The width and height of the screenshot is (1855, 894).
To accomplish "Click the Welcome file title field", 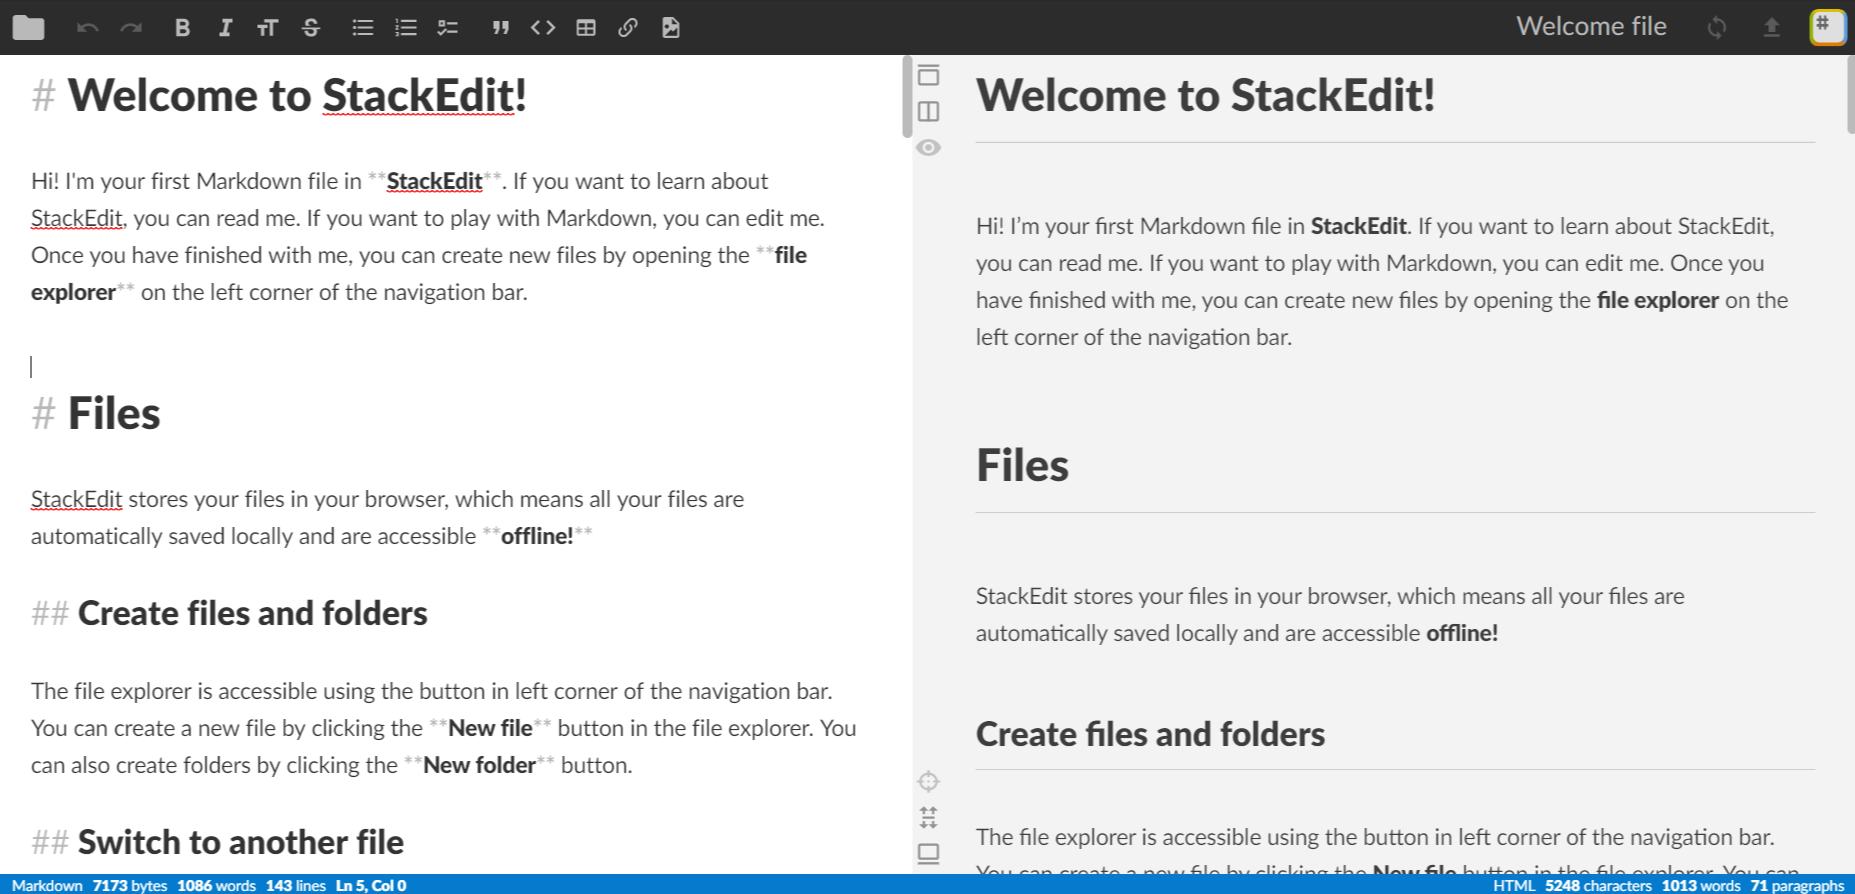I will click(x=1591, y=26).
